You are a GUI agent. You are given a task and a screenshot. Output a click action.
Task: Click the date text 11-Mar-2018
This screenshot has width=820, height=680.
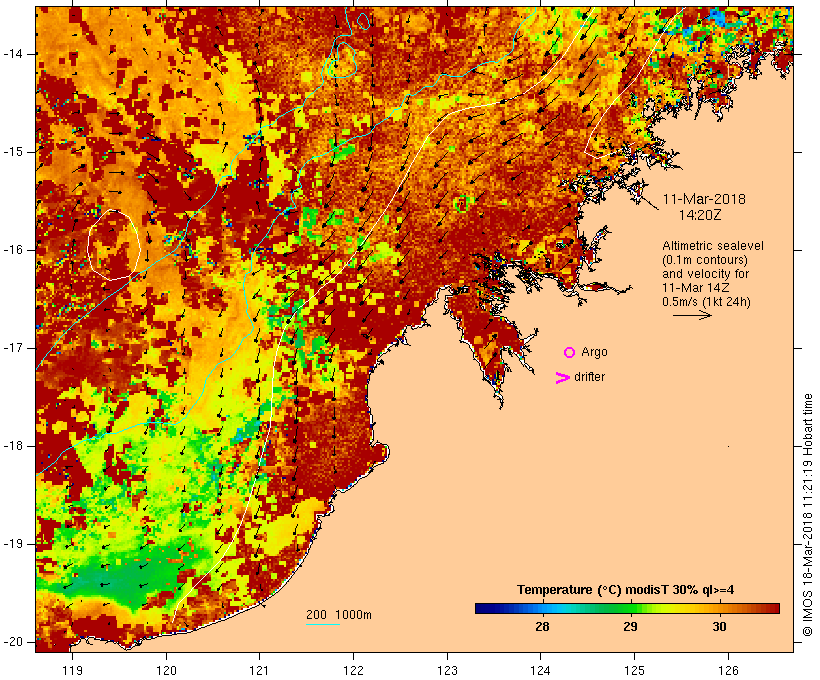704,199
